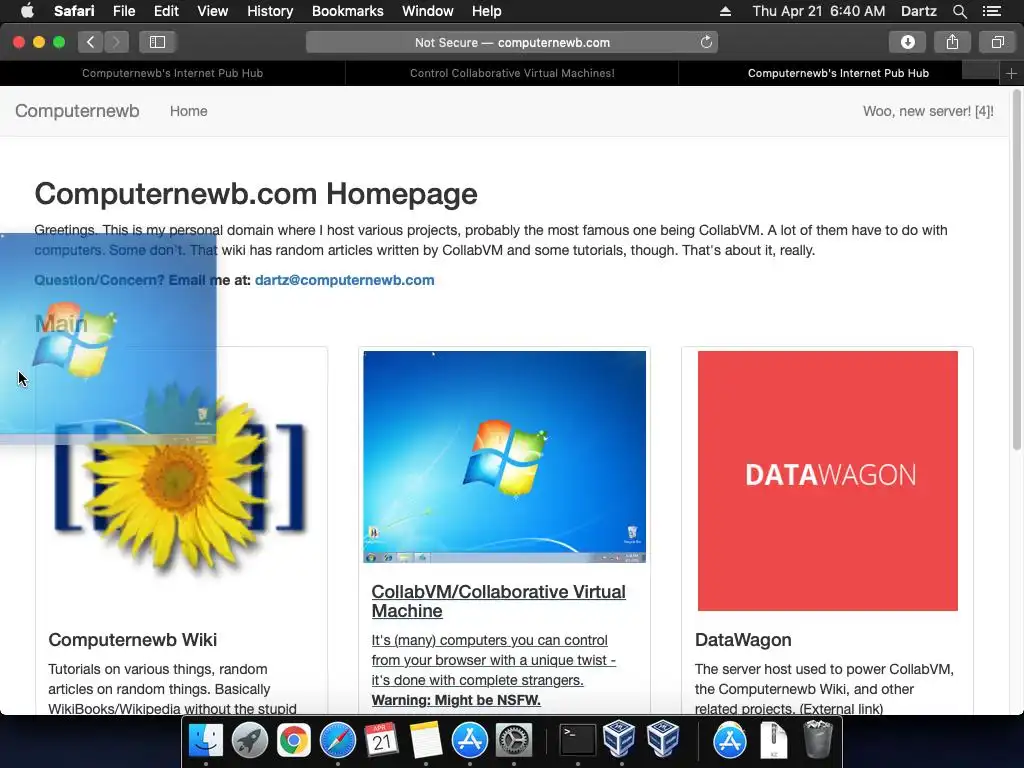Open the History menu
The image size is (1024, 768).
[270, 11]
